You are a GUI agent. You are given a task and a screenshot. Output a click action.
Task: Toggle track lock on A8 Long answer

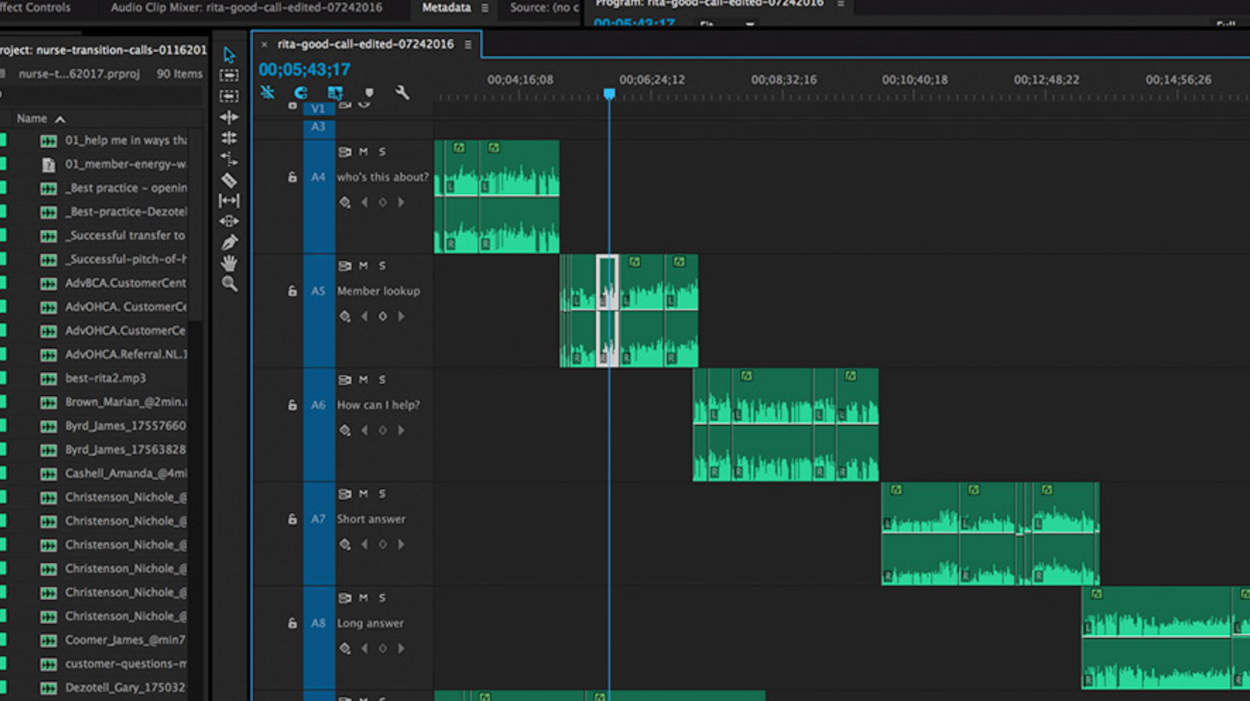(292, 623)
